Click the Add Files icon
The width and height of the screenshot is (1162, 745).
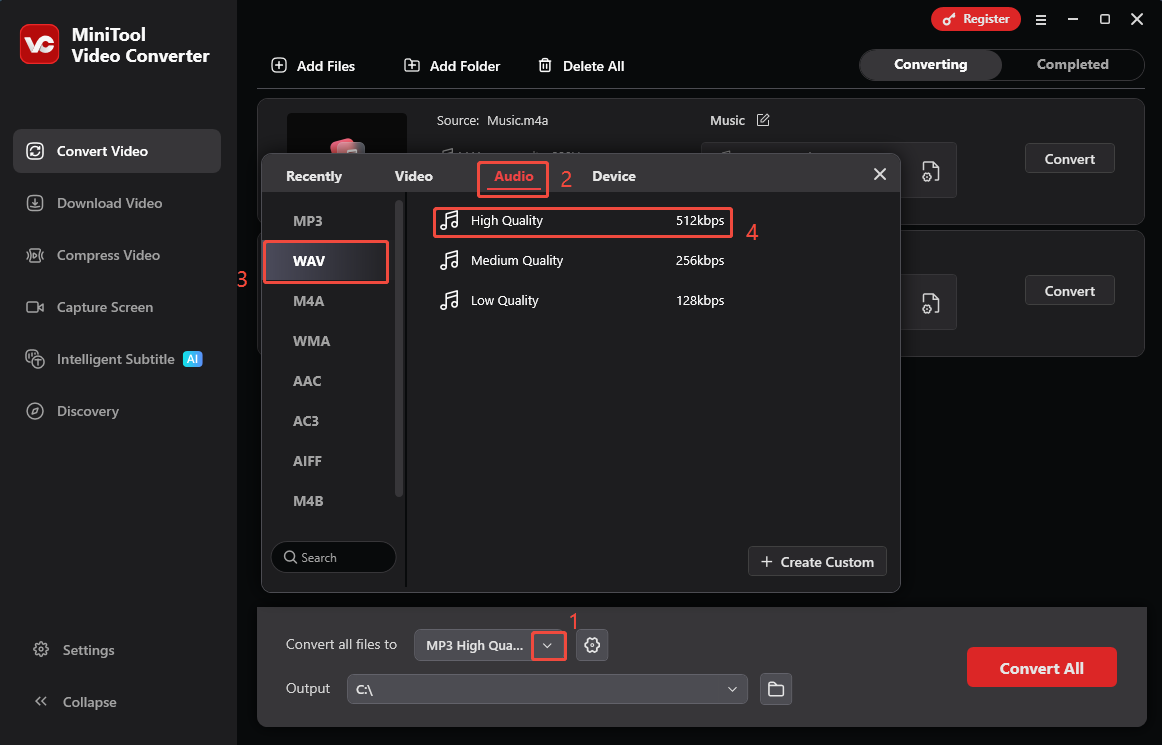[x=279, y=65]
